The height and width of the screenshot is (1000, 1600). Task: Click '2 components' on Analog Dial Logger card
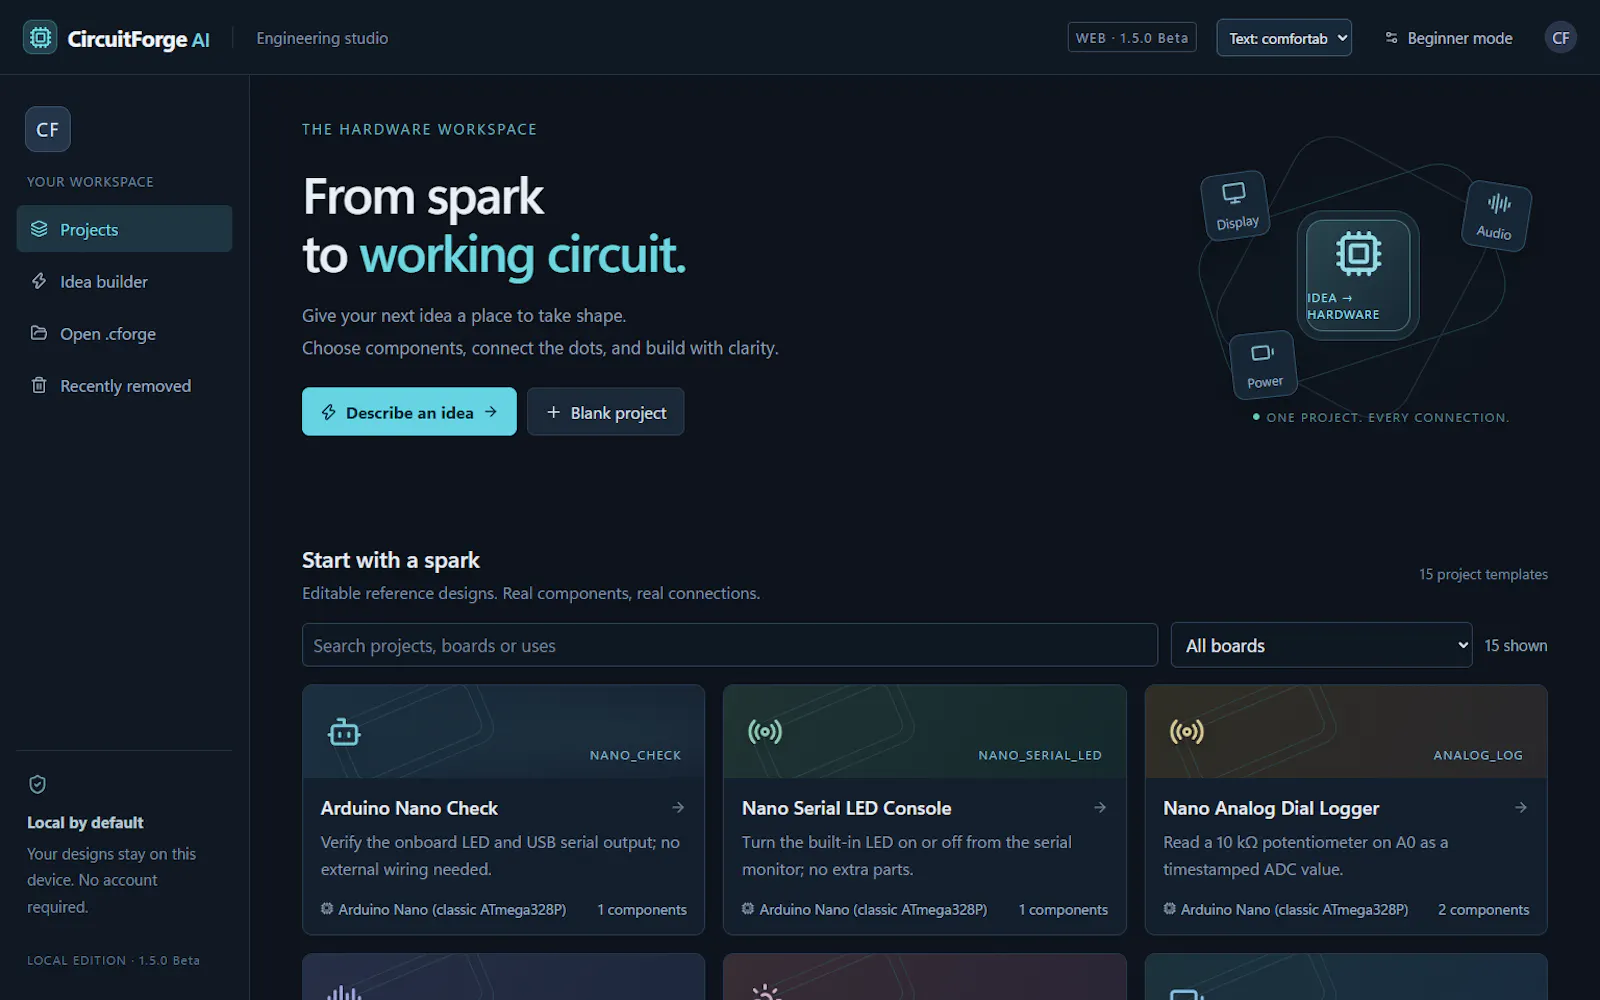pos(1483,909)
